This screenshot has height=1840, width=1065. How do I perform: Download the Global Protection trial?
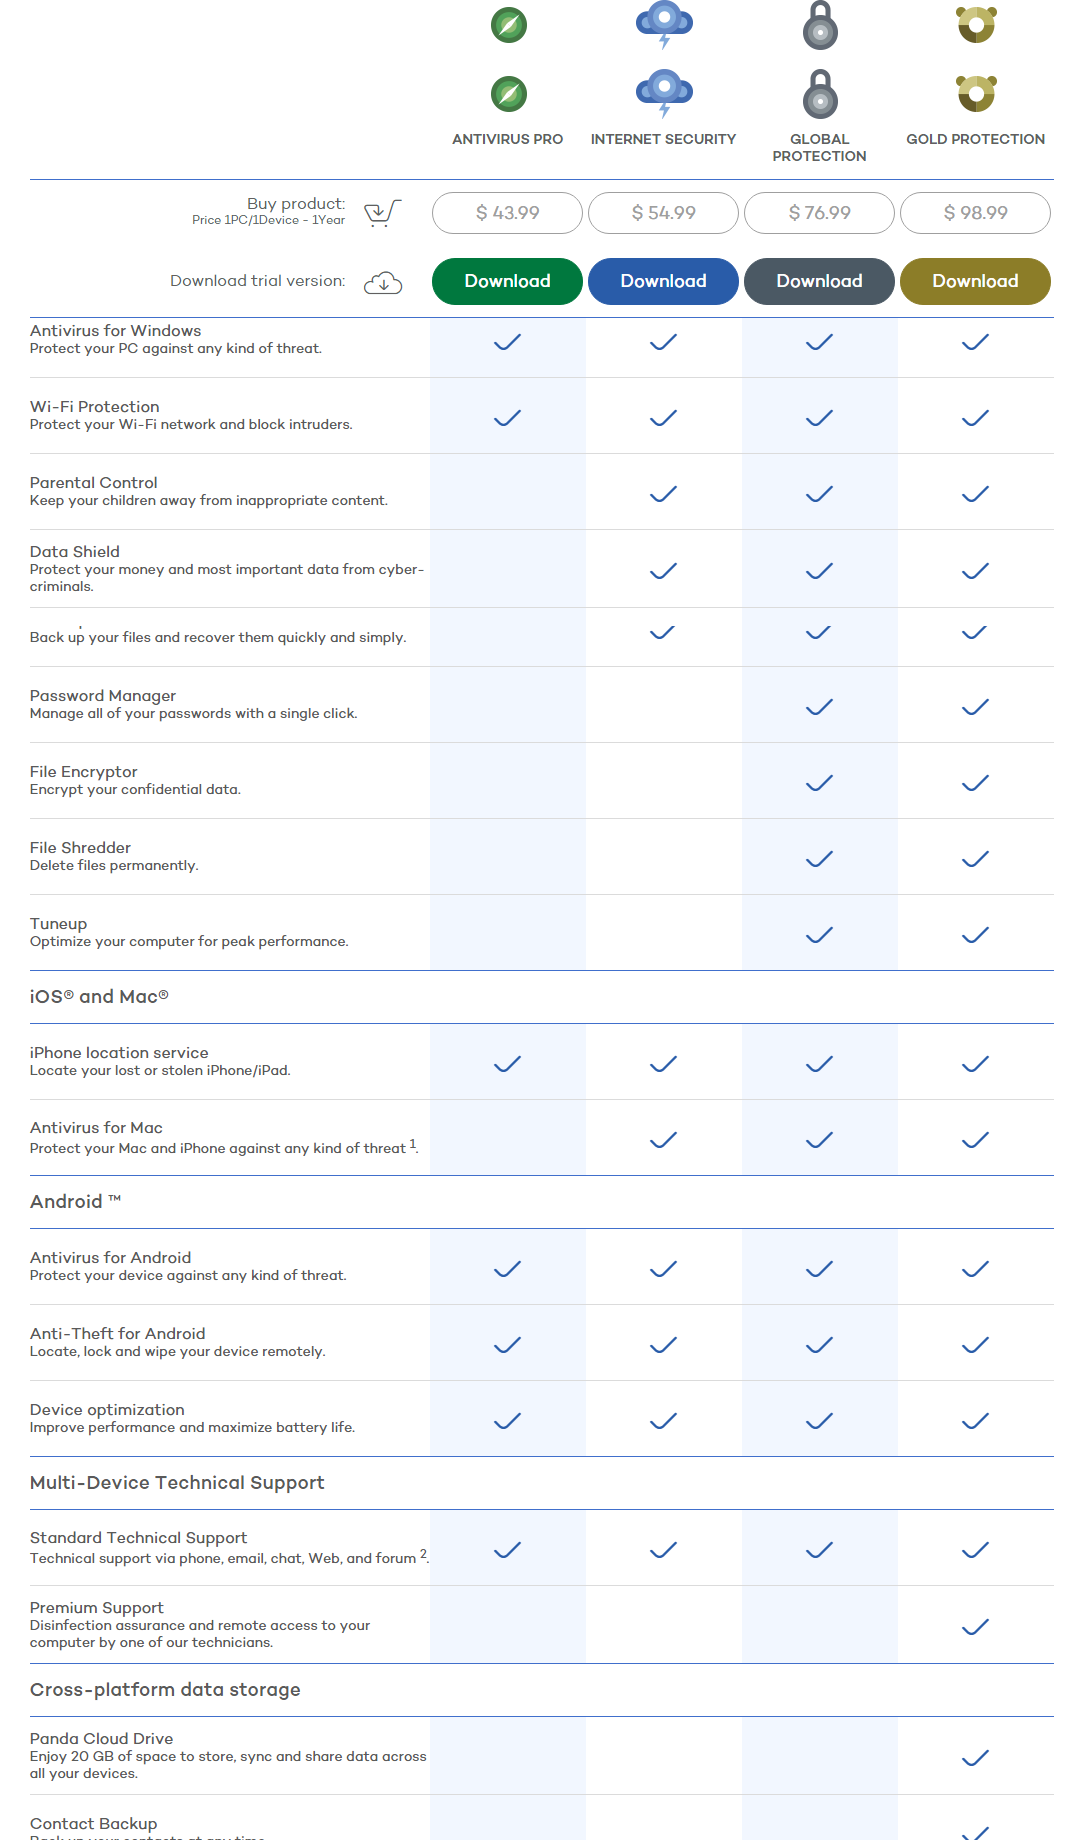click(x=819, y=281)
